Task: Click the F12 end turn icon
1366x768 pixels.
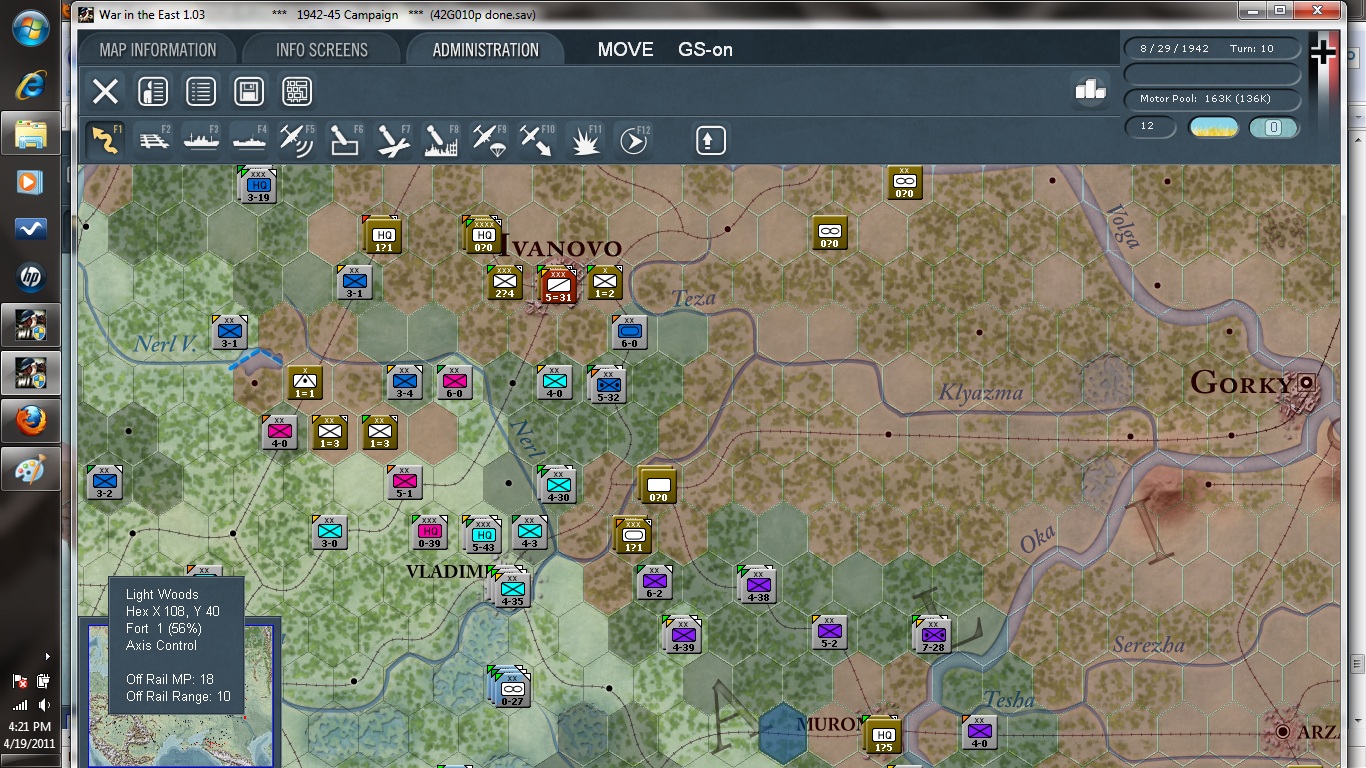Action: click(x=633, y=140)
